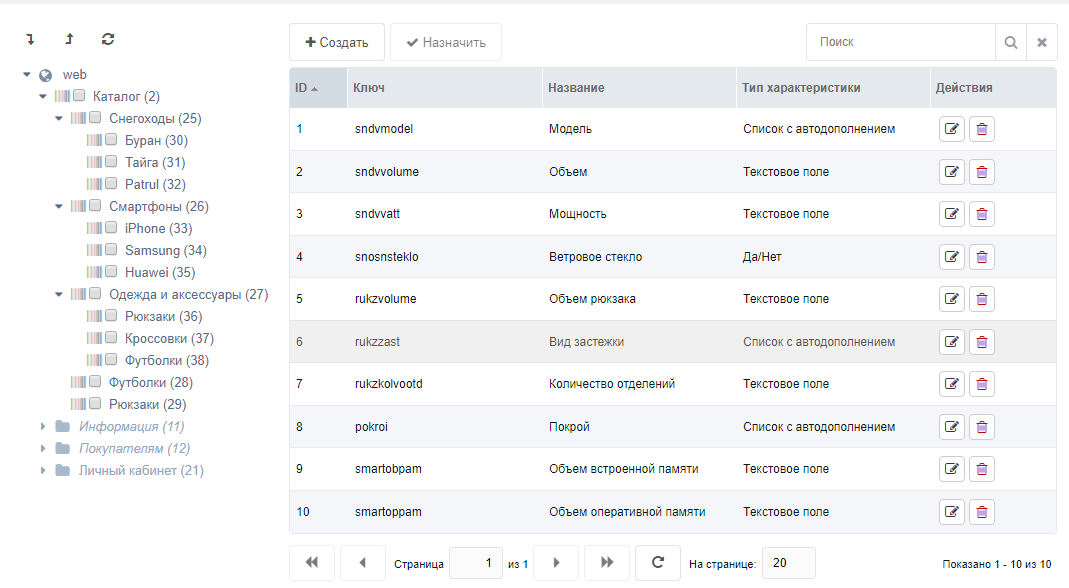
Task: Click the search magnifier icon
Action: pos(1011,42)
